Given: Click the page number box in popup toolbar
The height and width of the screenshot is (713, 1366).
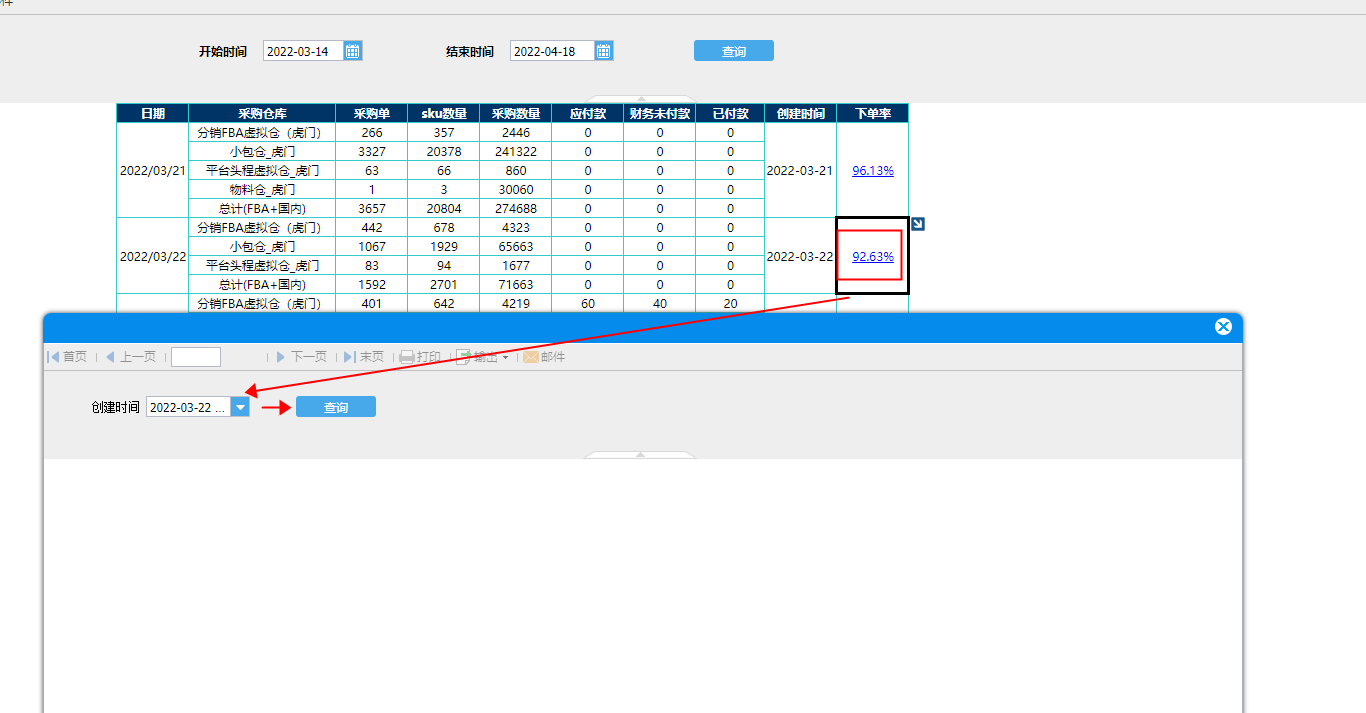Looking at the screenshot, I should (x=196, y=357).
